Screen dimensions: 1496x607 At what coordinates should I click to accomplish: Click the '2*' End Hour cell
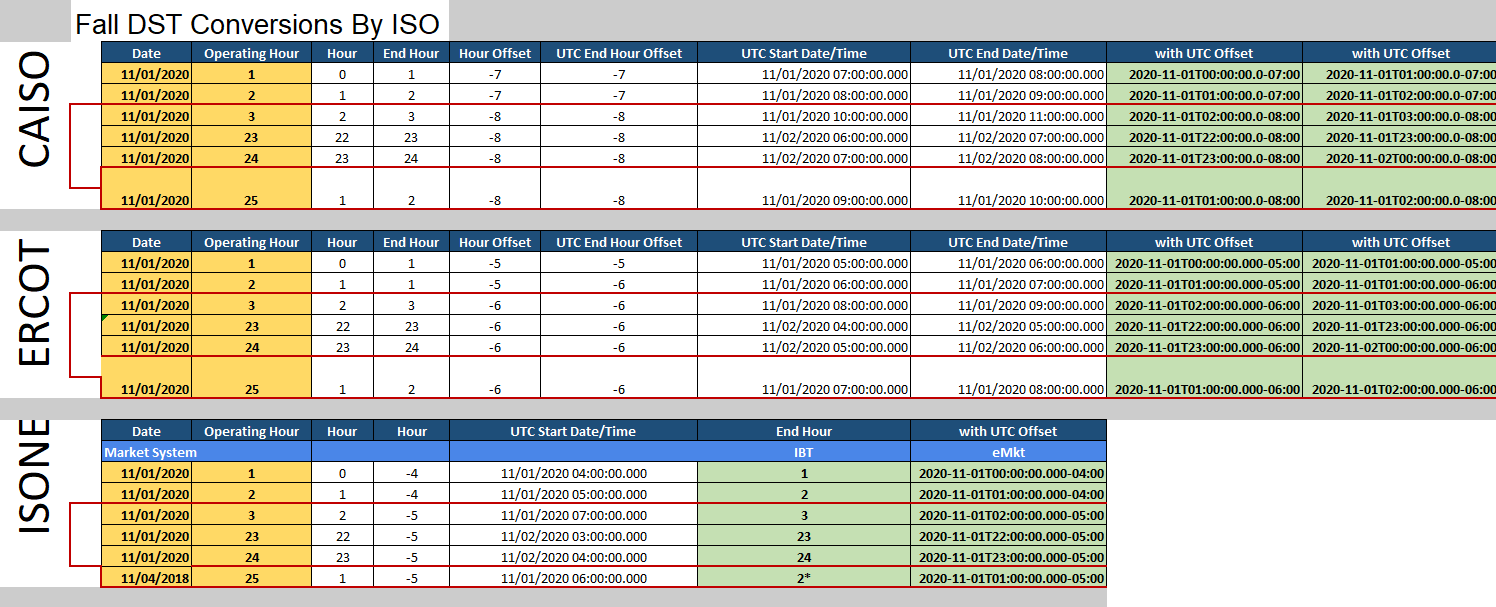(x=804, y=577)
